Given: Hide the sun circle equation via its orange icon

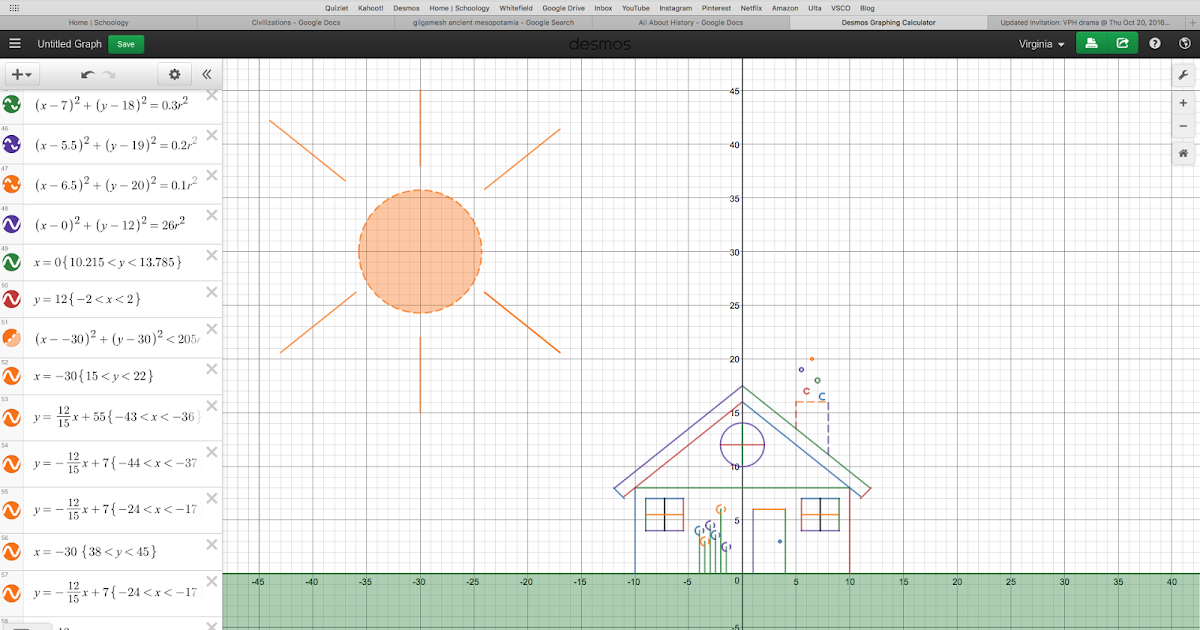Looking at the screenshot, I should (x=10, y=338).
